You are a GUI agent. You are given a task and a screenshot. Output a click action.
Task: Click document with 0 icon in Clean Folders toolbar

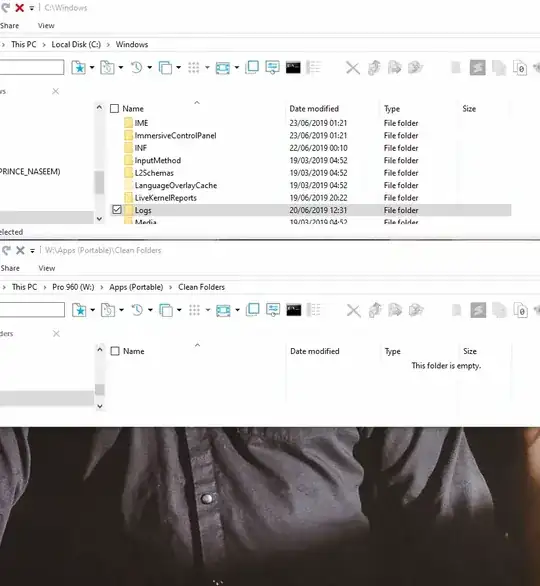(x=521, y=311)
